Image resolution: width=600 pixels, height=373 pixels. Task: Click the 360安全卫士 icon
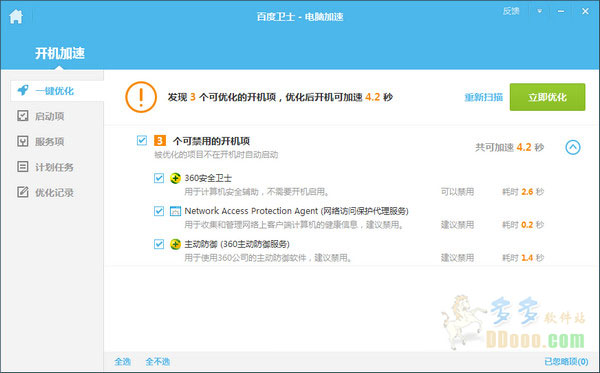click(175, 178)
